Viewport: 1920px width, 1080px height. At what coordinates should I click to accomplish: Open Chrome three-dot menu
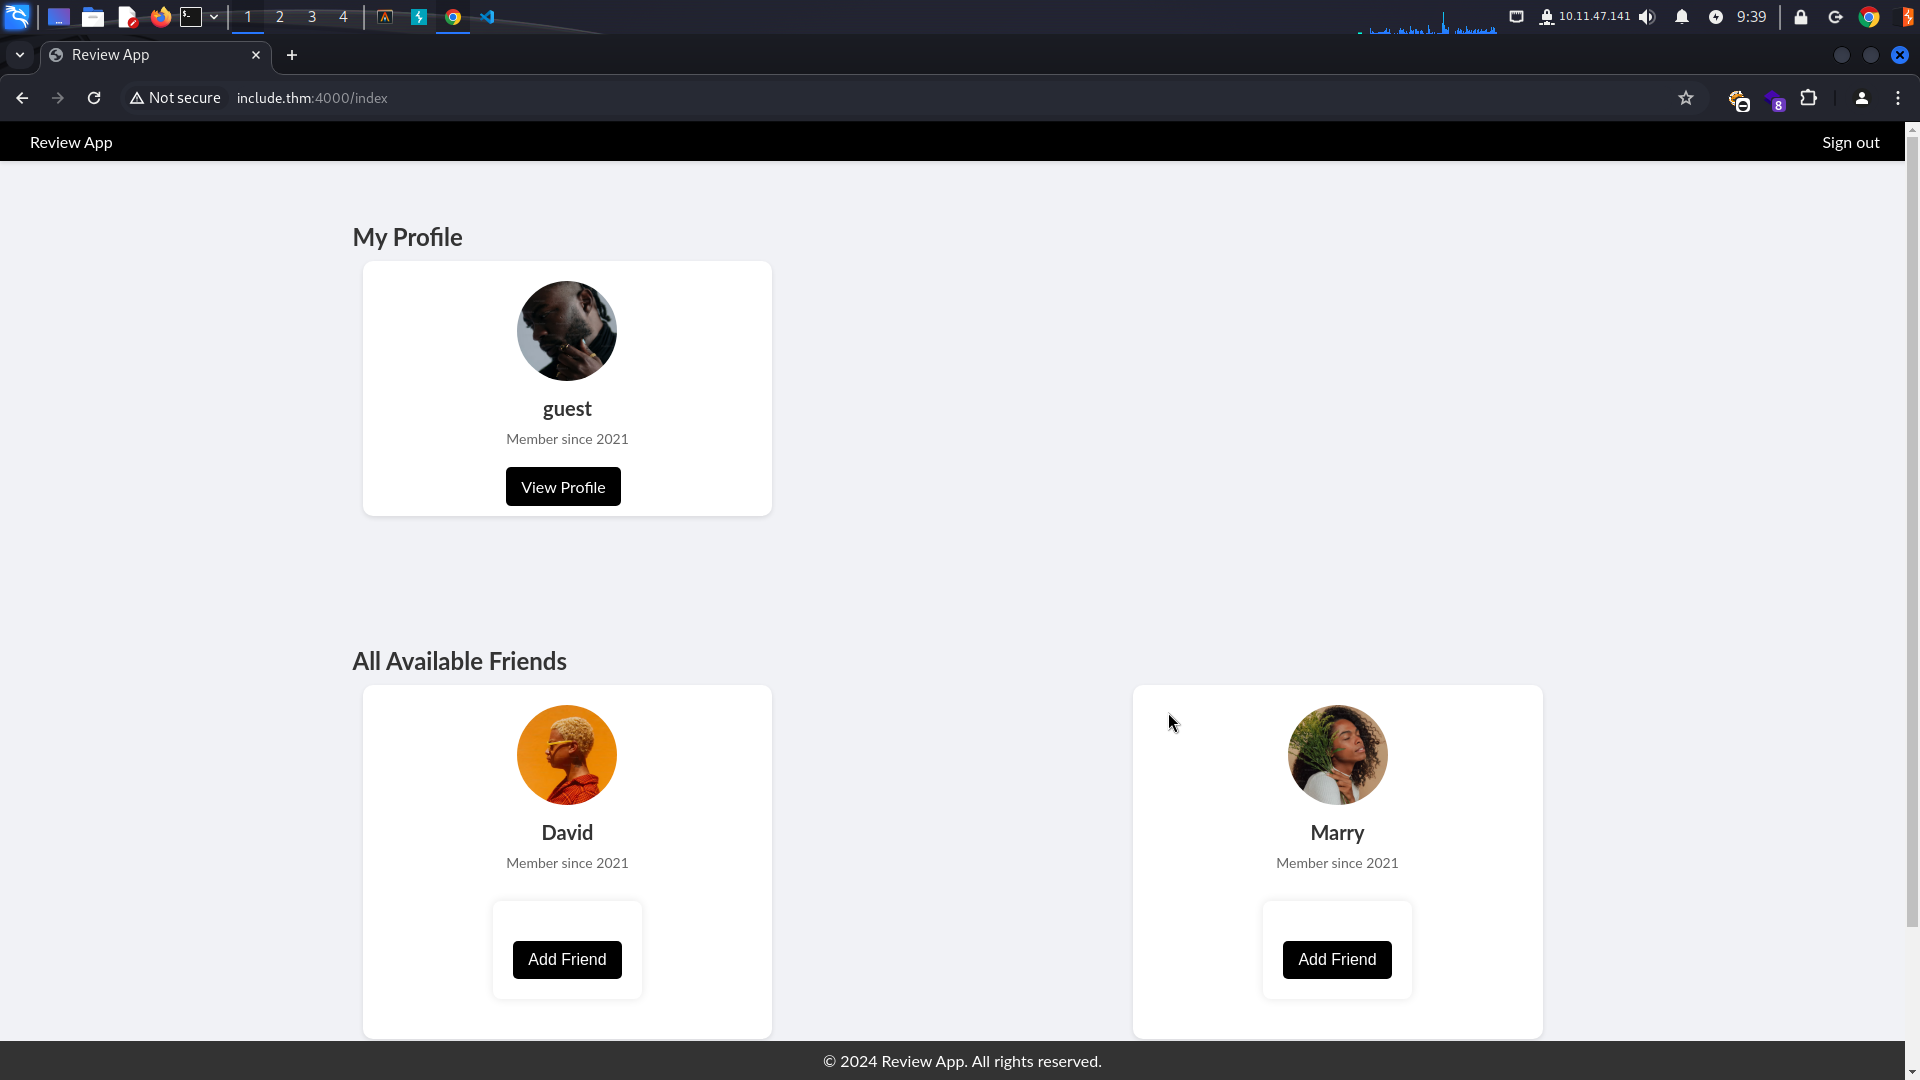(1898, 98)
